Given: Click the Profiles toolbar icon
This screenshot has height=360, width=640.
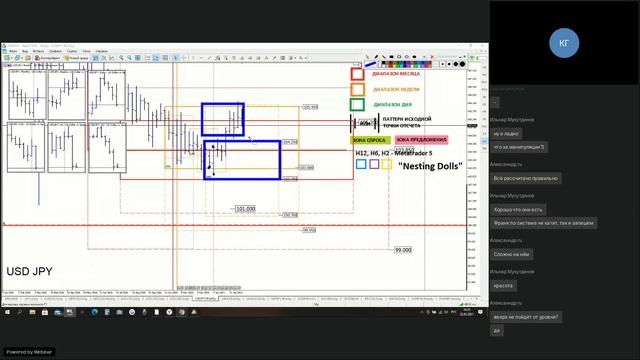Looking at the screenshot, I should 17,58.
